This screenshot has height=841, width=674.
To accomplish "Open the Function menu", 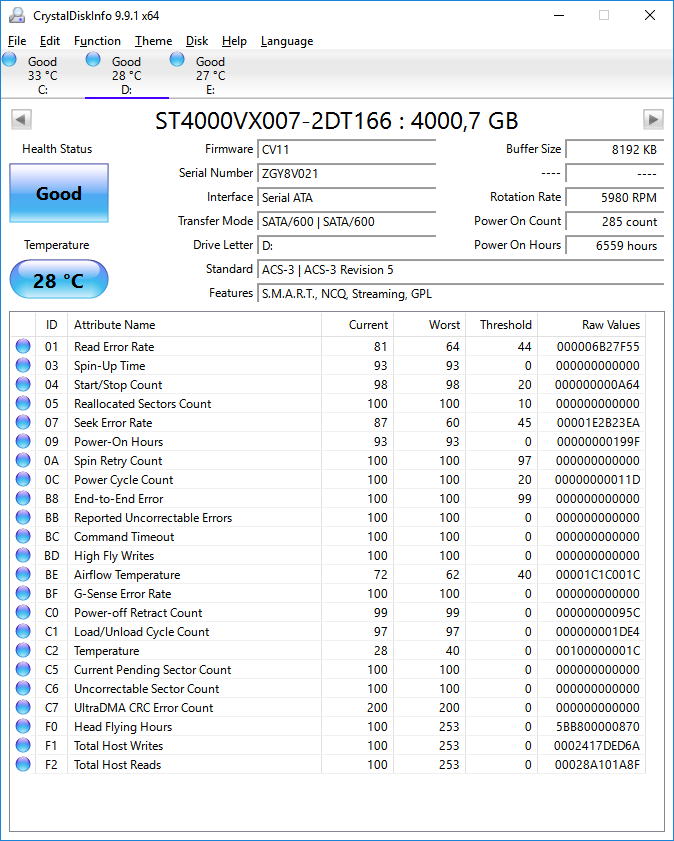I will pyautogui.click(x=97, y=41).
